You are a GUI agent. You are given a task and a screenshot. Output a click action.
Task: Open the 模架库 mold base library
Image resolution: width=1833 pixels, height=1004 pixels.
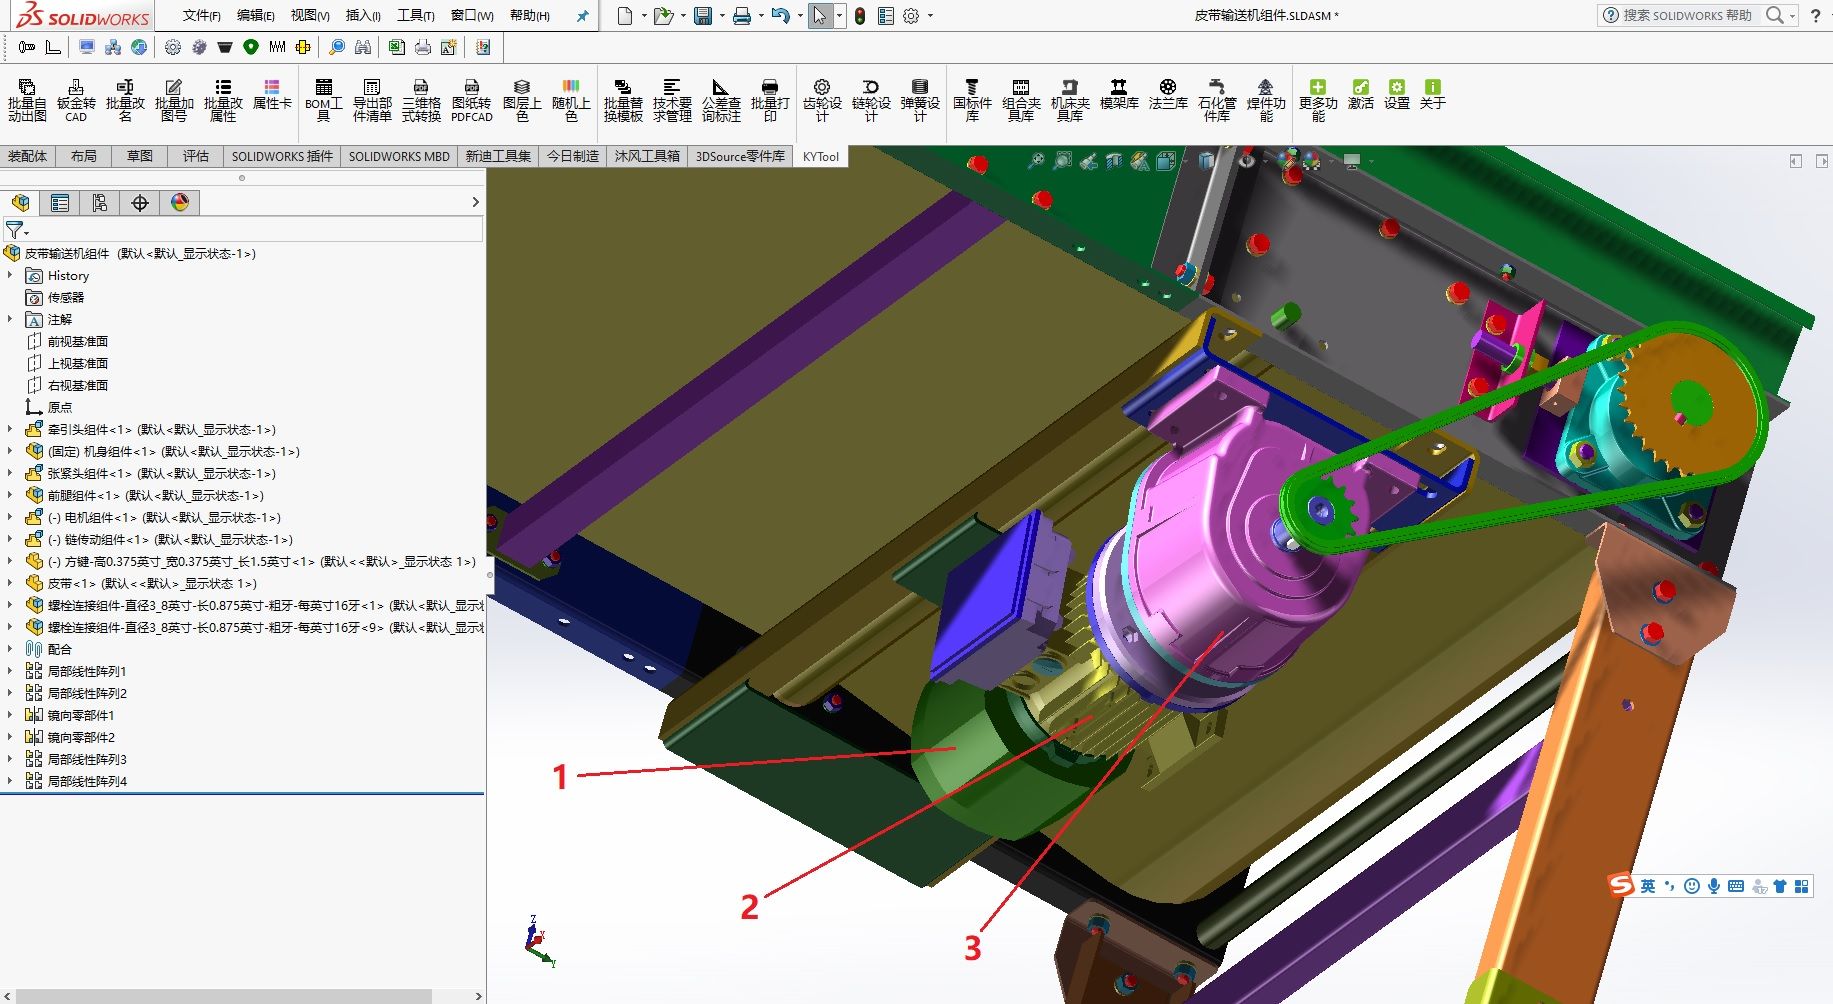coord(1119,94)
